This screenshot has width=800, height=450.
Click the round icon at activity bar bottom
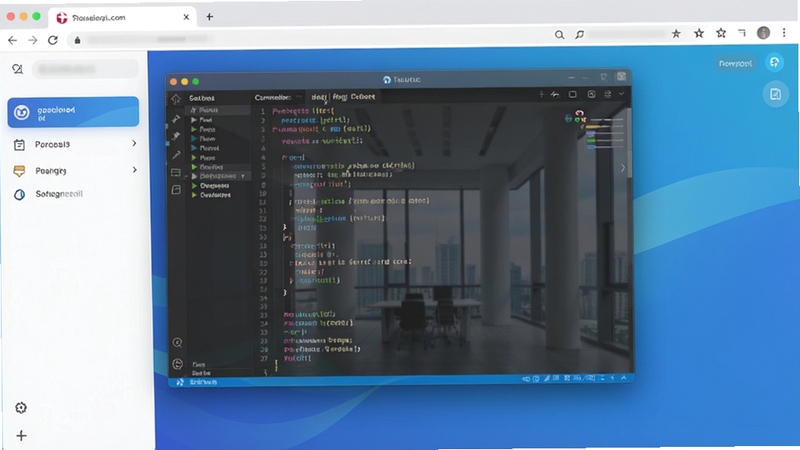click(x=178, y=364)
